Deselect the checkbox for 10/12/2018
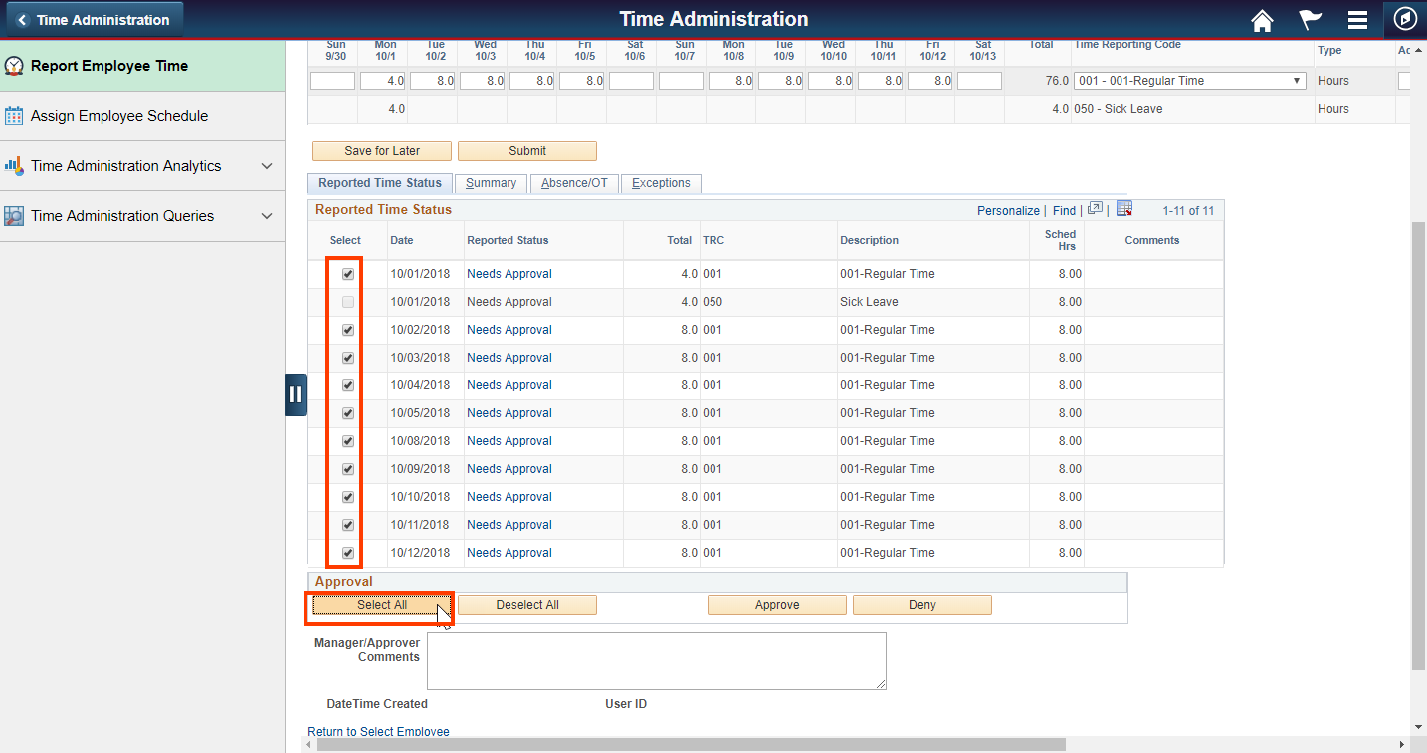This screenshot has height=753, width=1427. pyautogui.click(x=347, y=552)
